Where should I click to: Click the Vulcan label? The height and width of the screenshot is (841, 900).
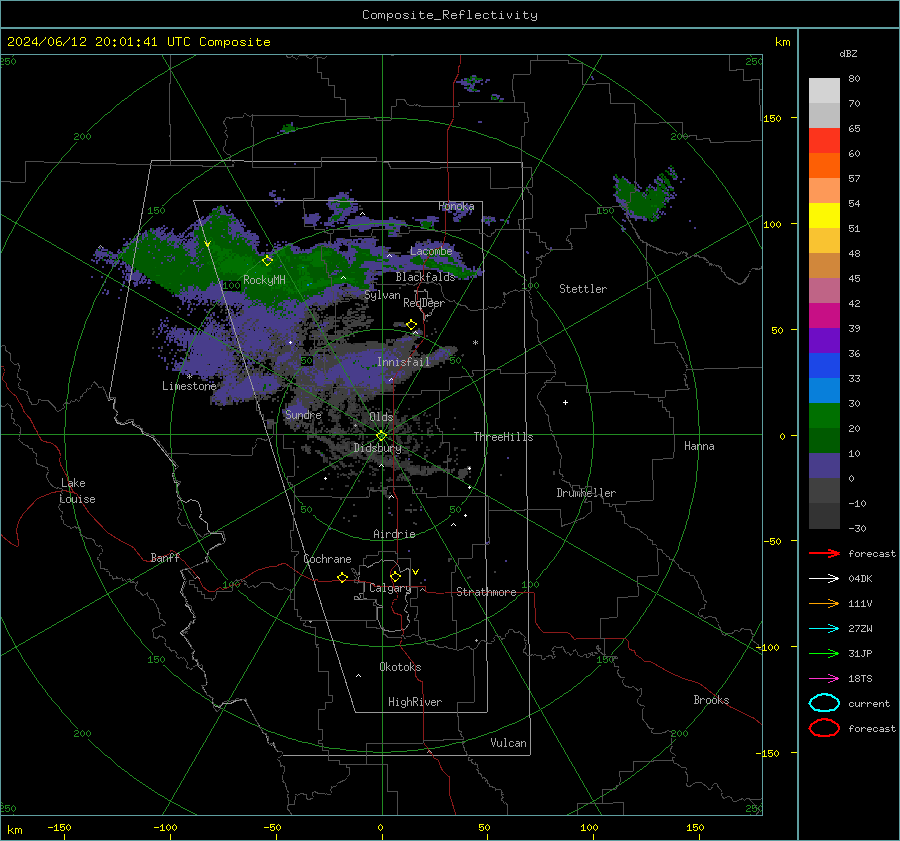(x=508, y=743)
